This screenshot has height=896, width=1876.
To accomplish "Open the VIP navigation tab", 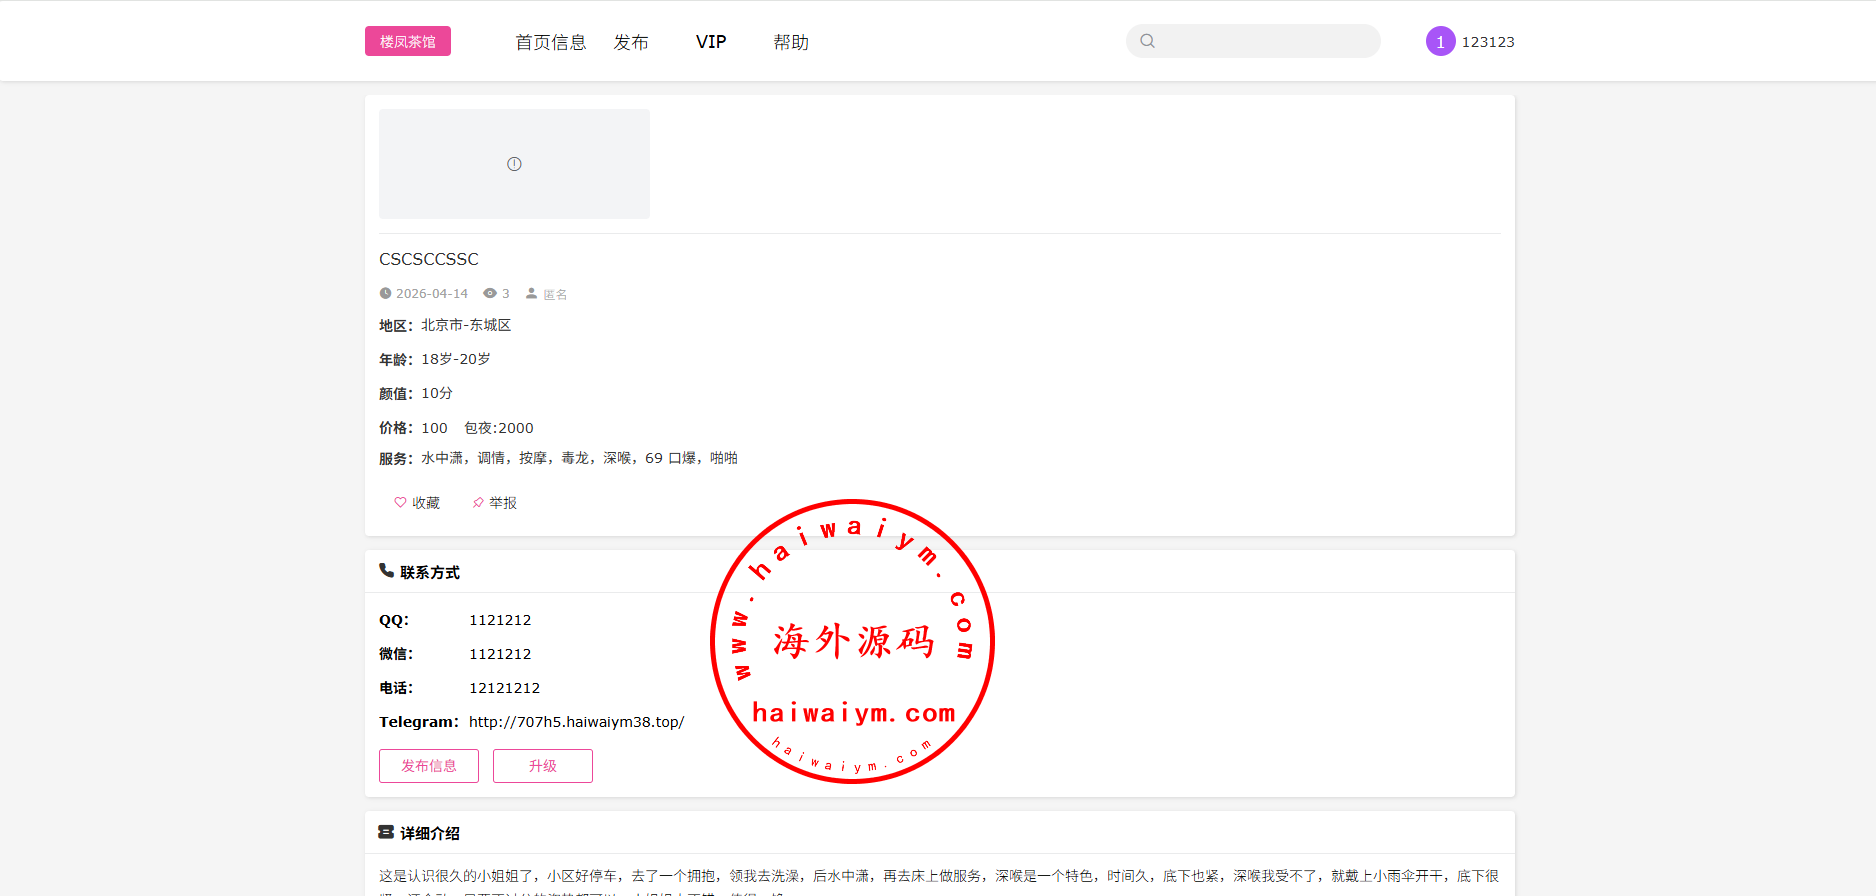I will [x=711, y=42].
